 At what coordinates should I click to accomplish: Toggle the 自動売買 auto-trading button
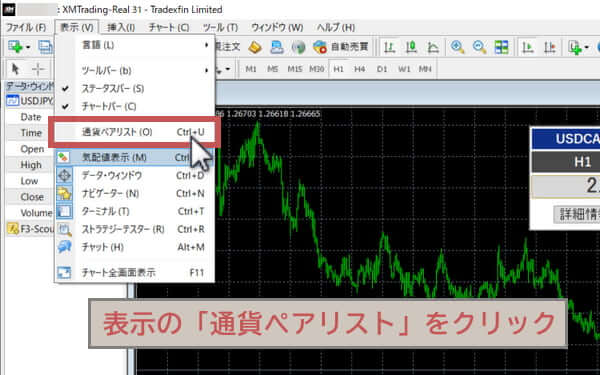coord(341,47)
